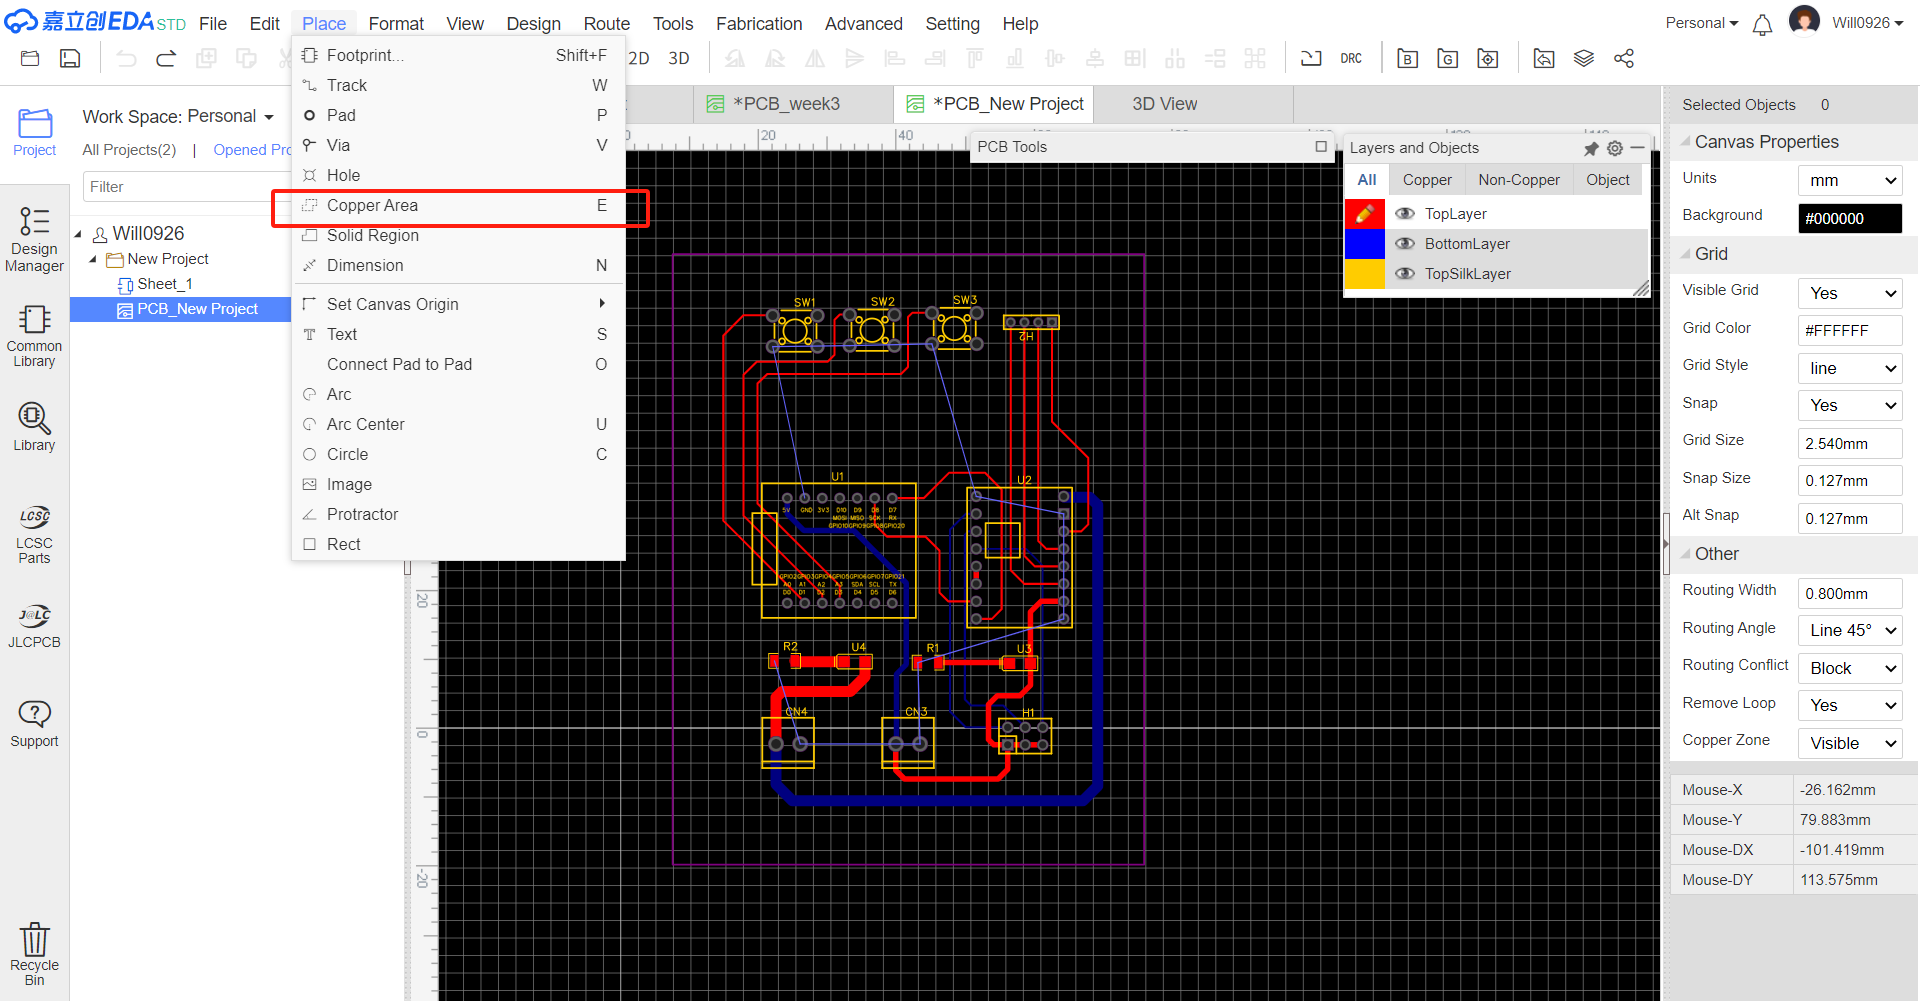Open the Units dropdown
This screenshot has height=1001, width=1920.
[1849, 181]
